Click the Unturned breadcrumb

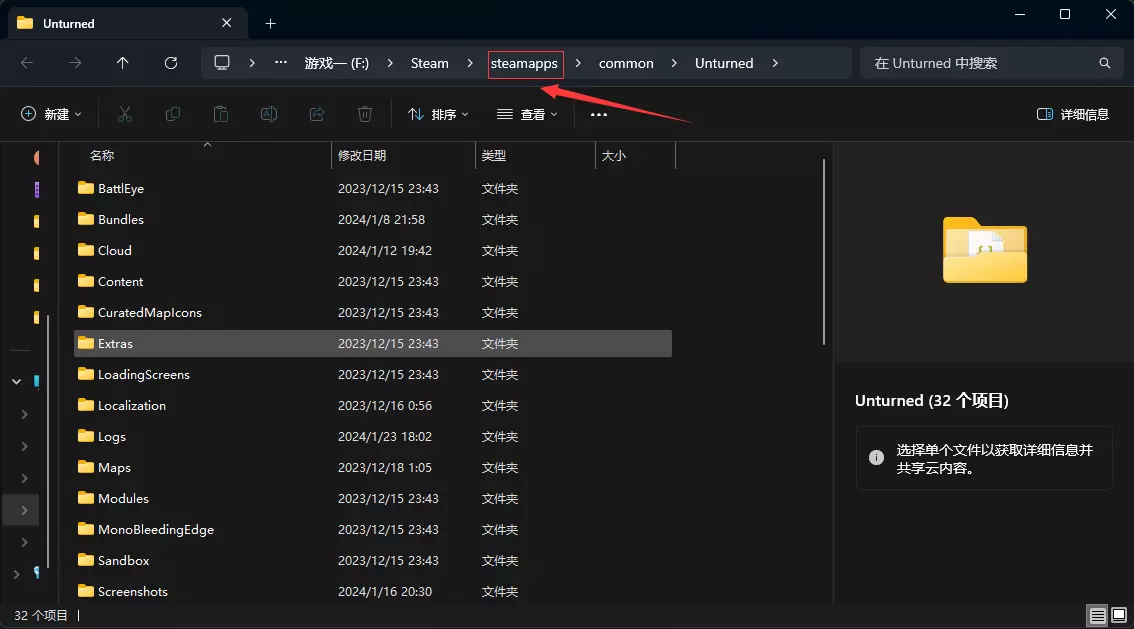(724, 63)
